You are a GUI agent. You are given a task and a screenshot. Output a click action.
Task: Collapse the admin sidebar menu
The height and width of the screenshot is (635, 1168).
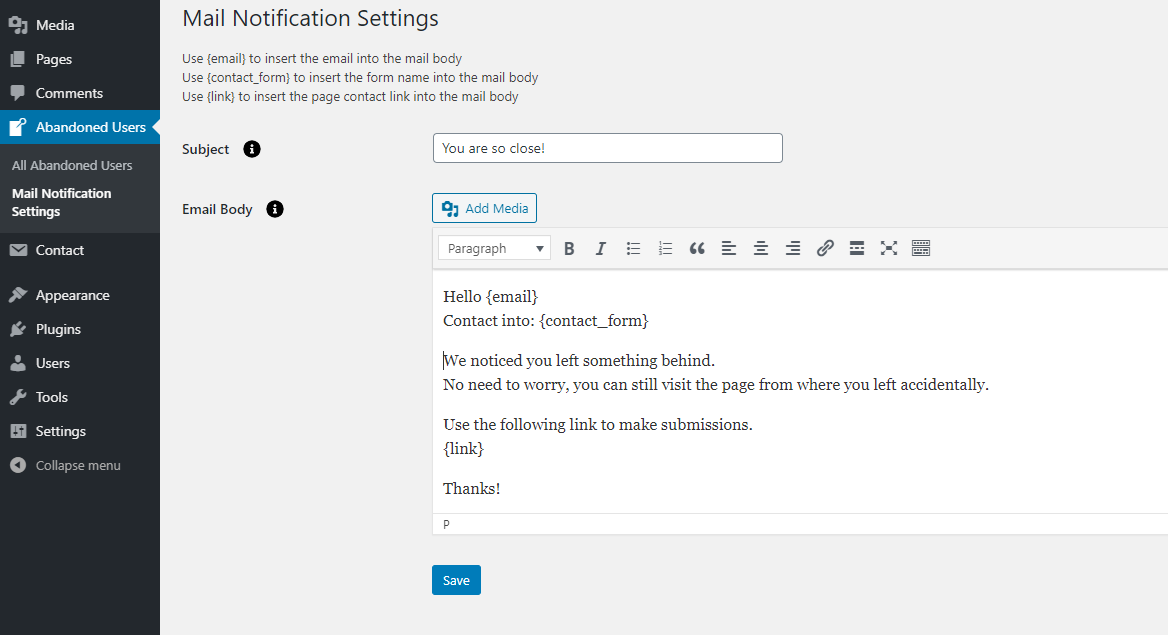click(x=77, y=466)
